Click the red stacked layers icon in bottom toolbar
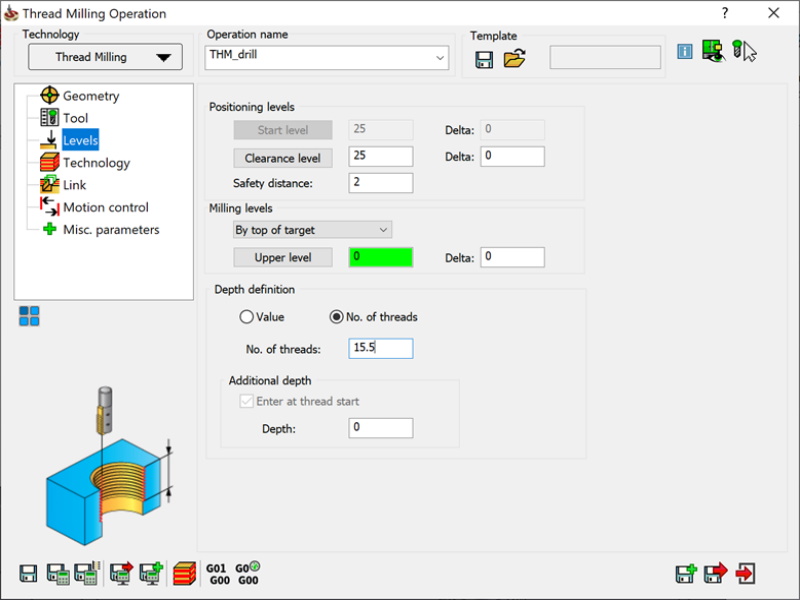 pos(184,574)
